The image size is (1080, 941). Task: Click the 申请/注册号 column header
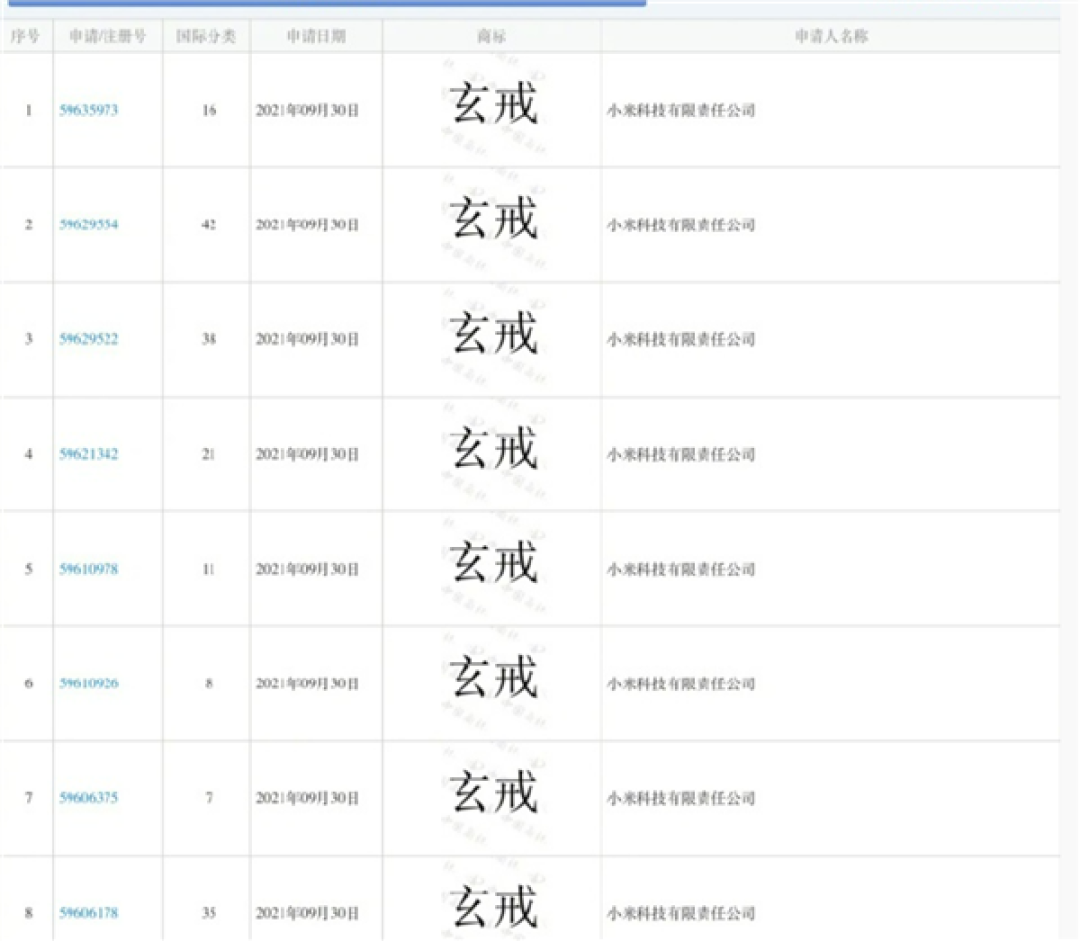pos(107,37)
